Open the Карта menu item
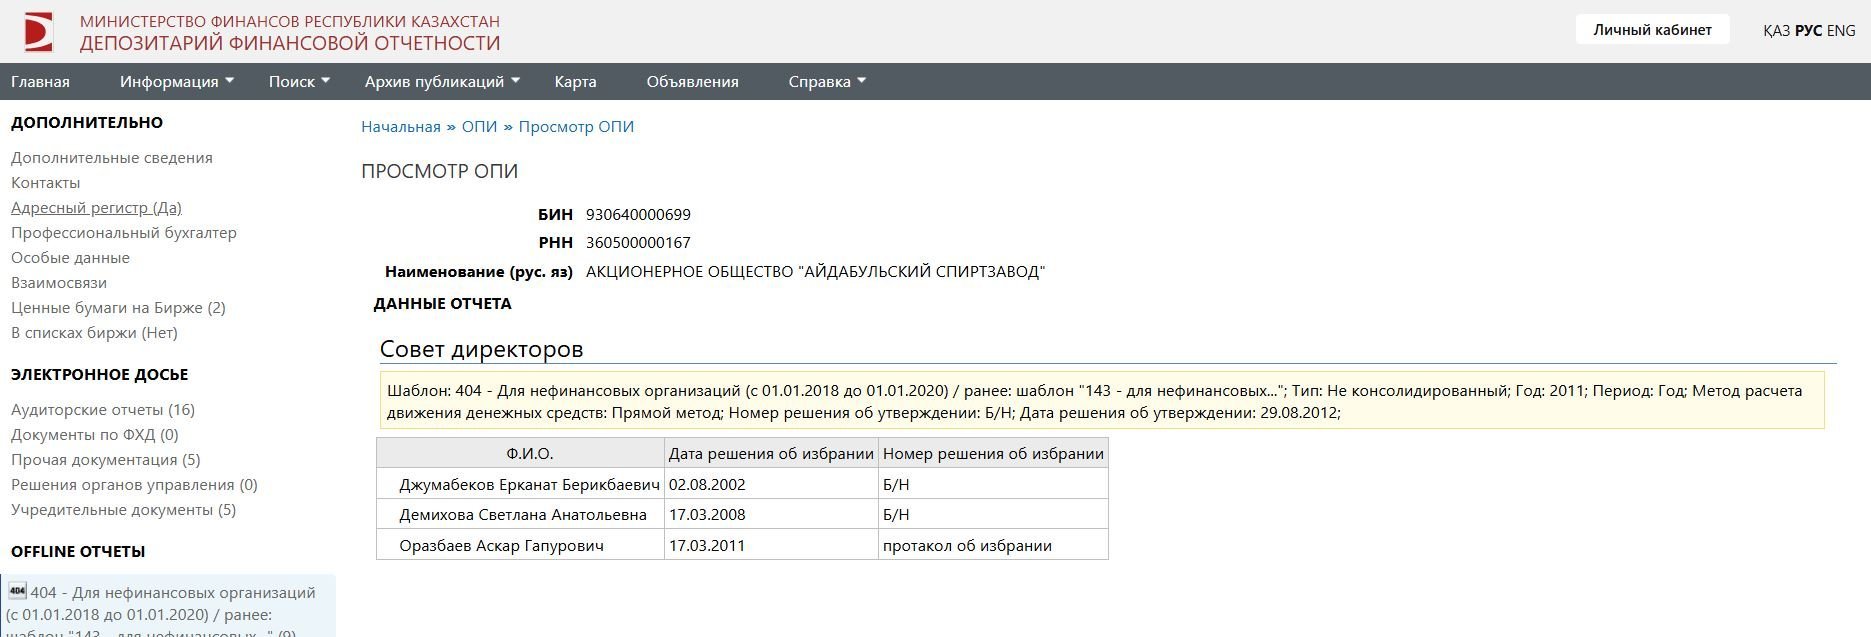 click(x=575, y=82)
